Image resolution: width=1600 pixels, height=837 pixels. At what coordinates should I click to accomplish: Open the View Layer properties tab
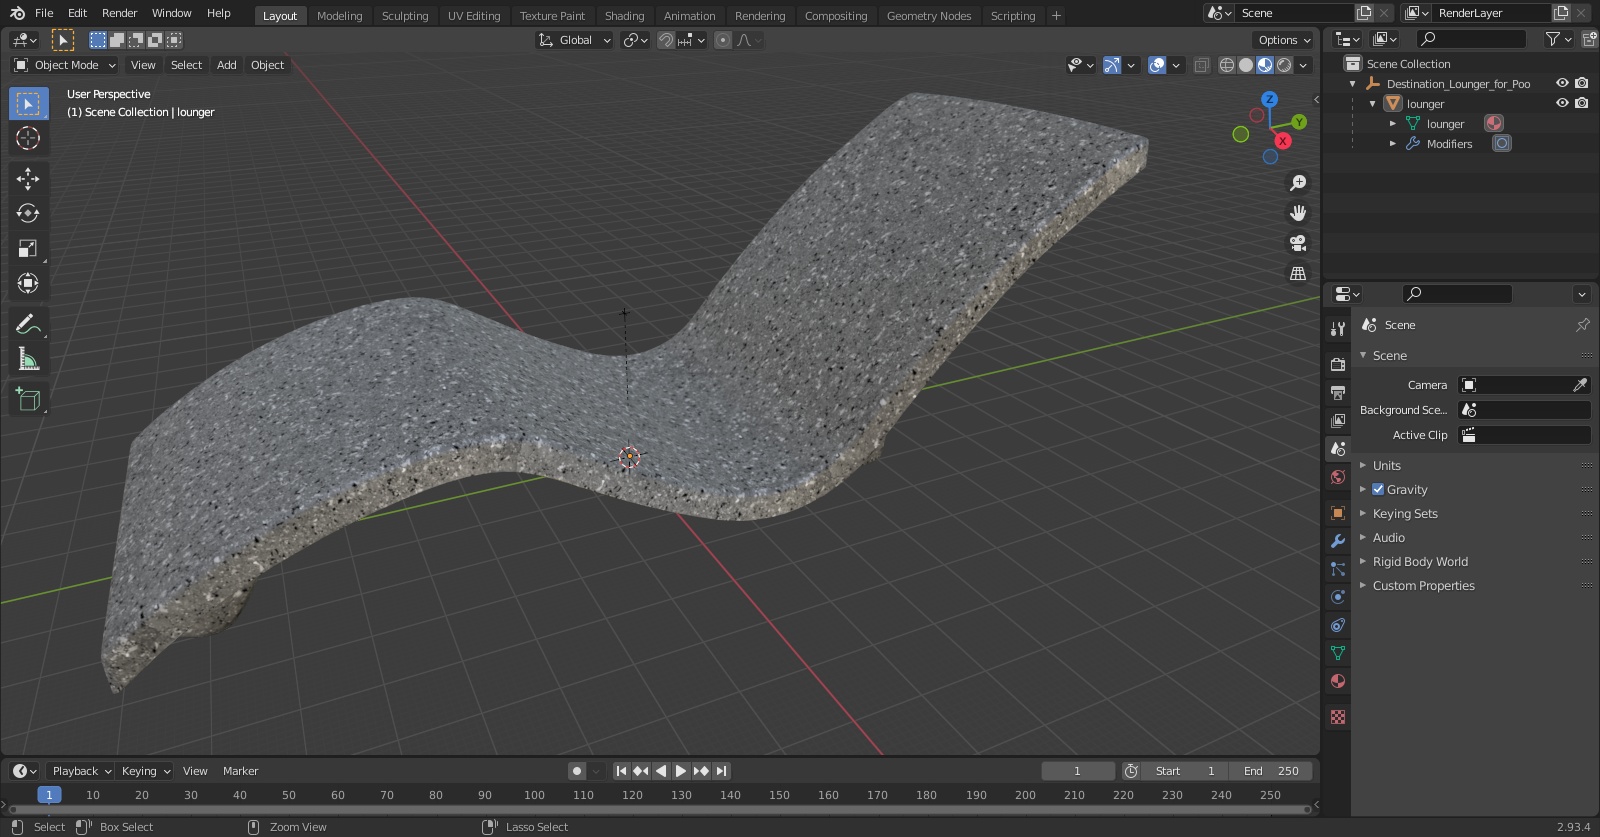(1338, 421)
